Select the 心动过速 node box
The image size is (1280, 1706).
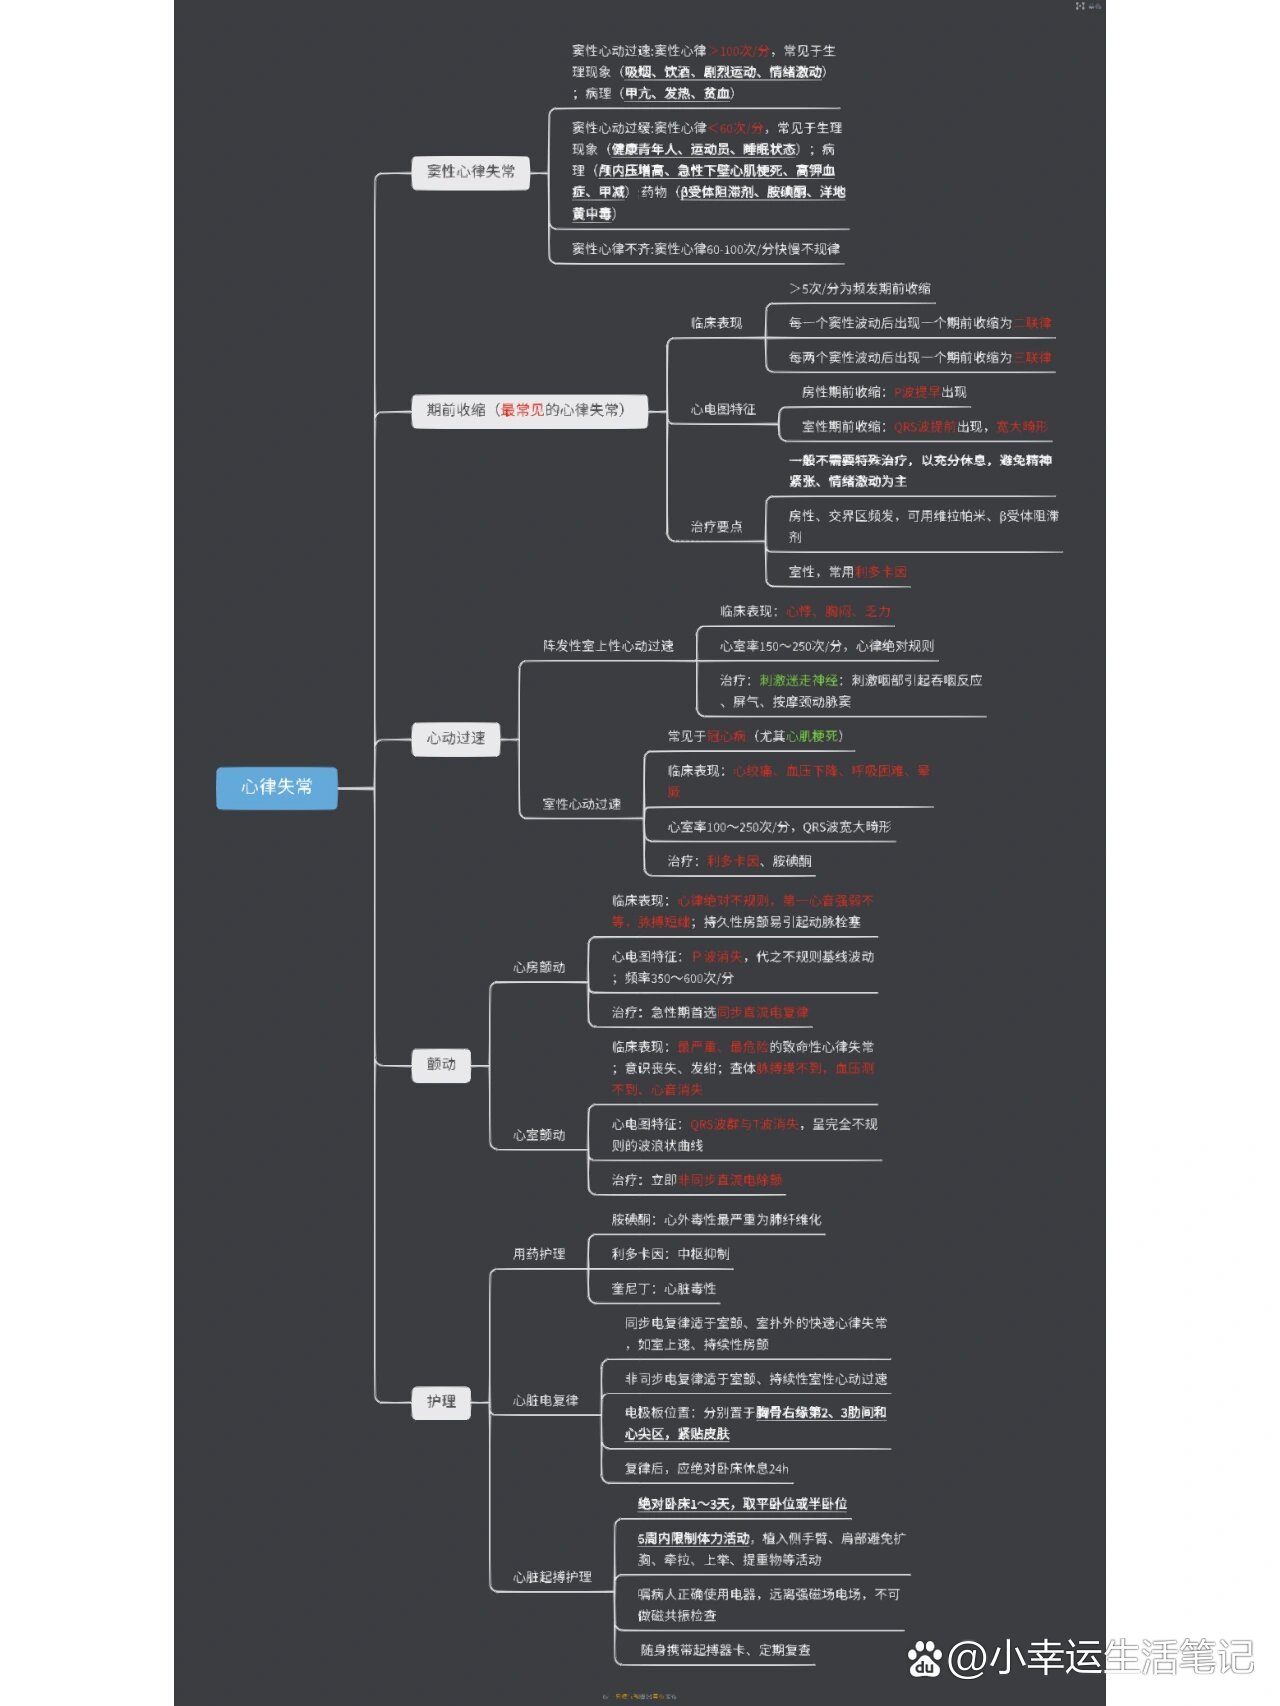click(x=456, y=738)
